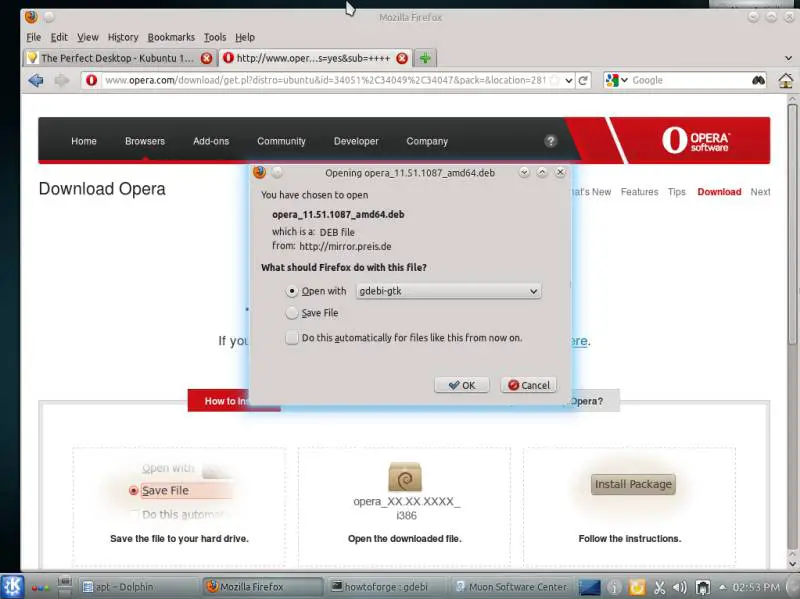Switch to The Perfect Desktop - Kubuntu tab

[120, 58]
